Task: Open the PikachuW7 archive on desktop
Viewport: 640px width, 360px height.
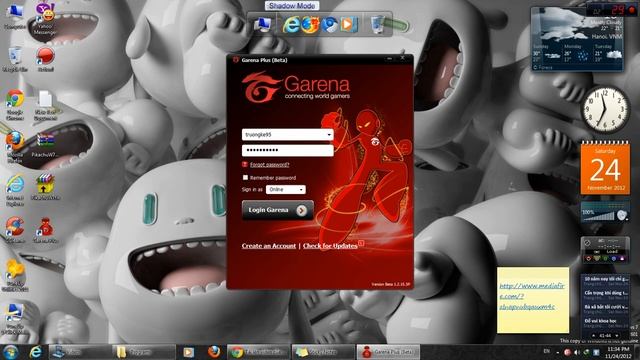Action: point(45,145)
